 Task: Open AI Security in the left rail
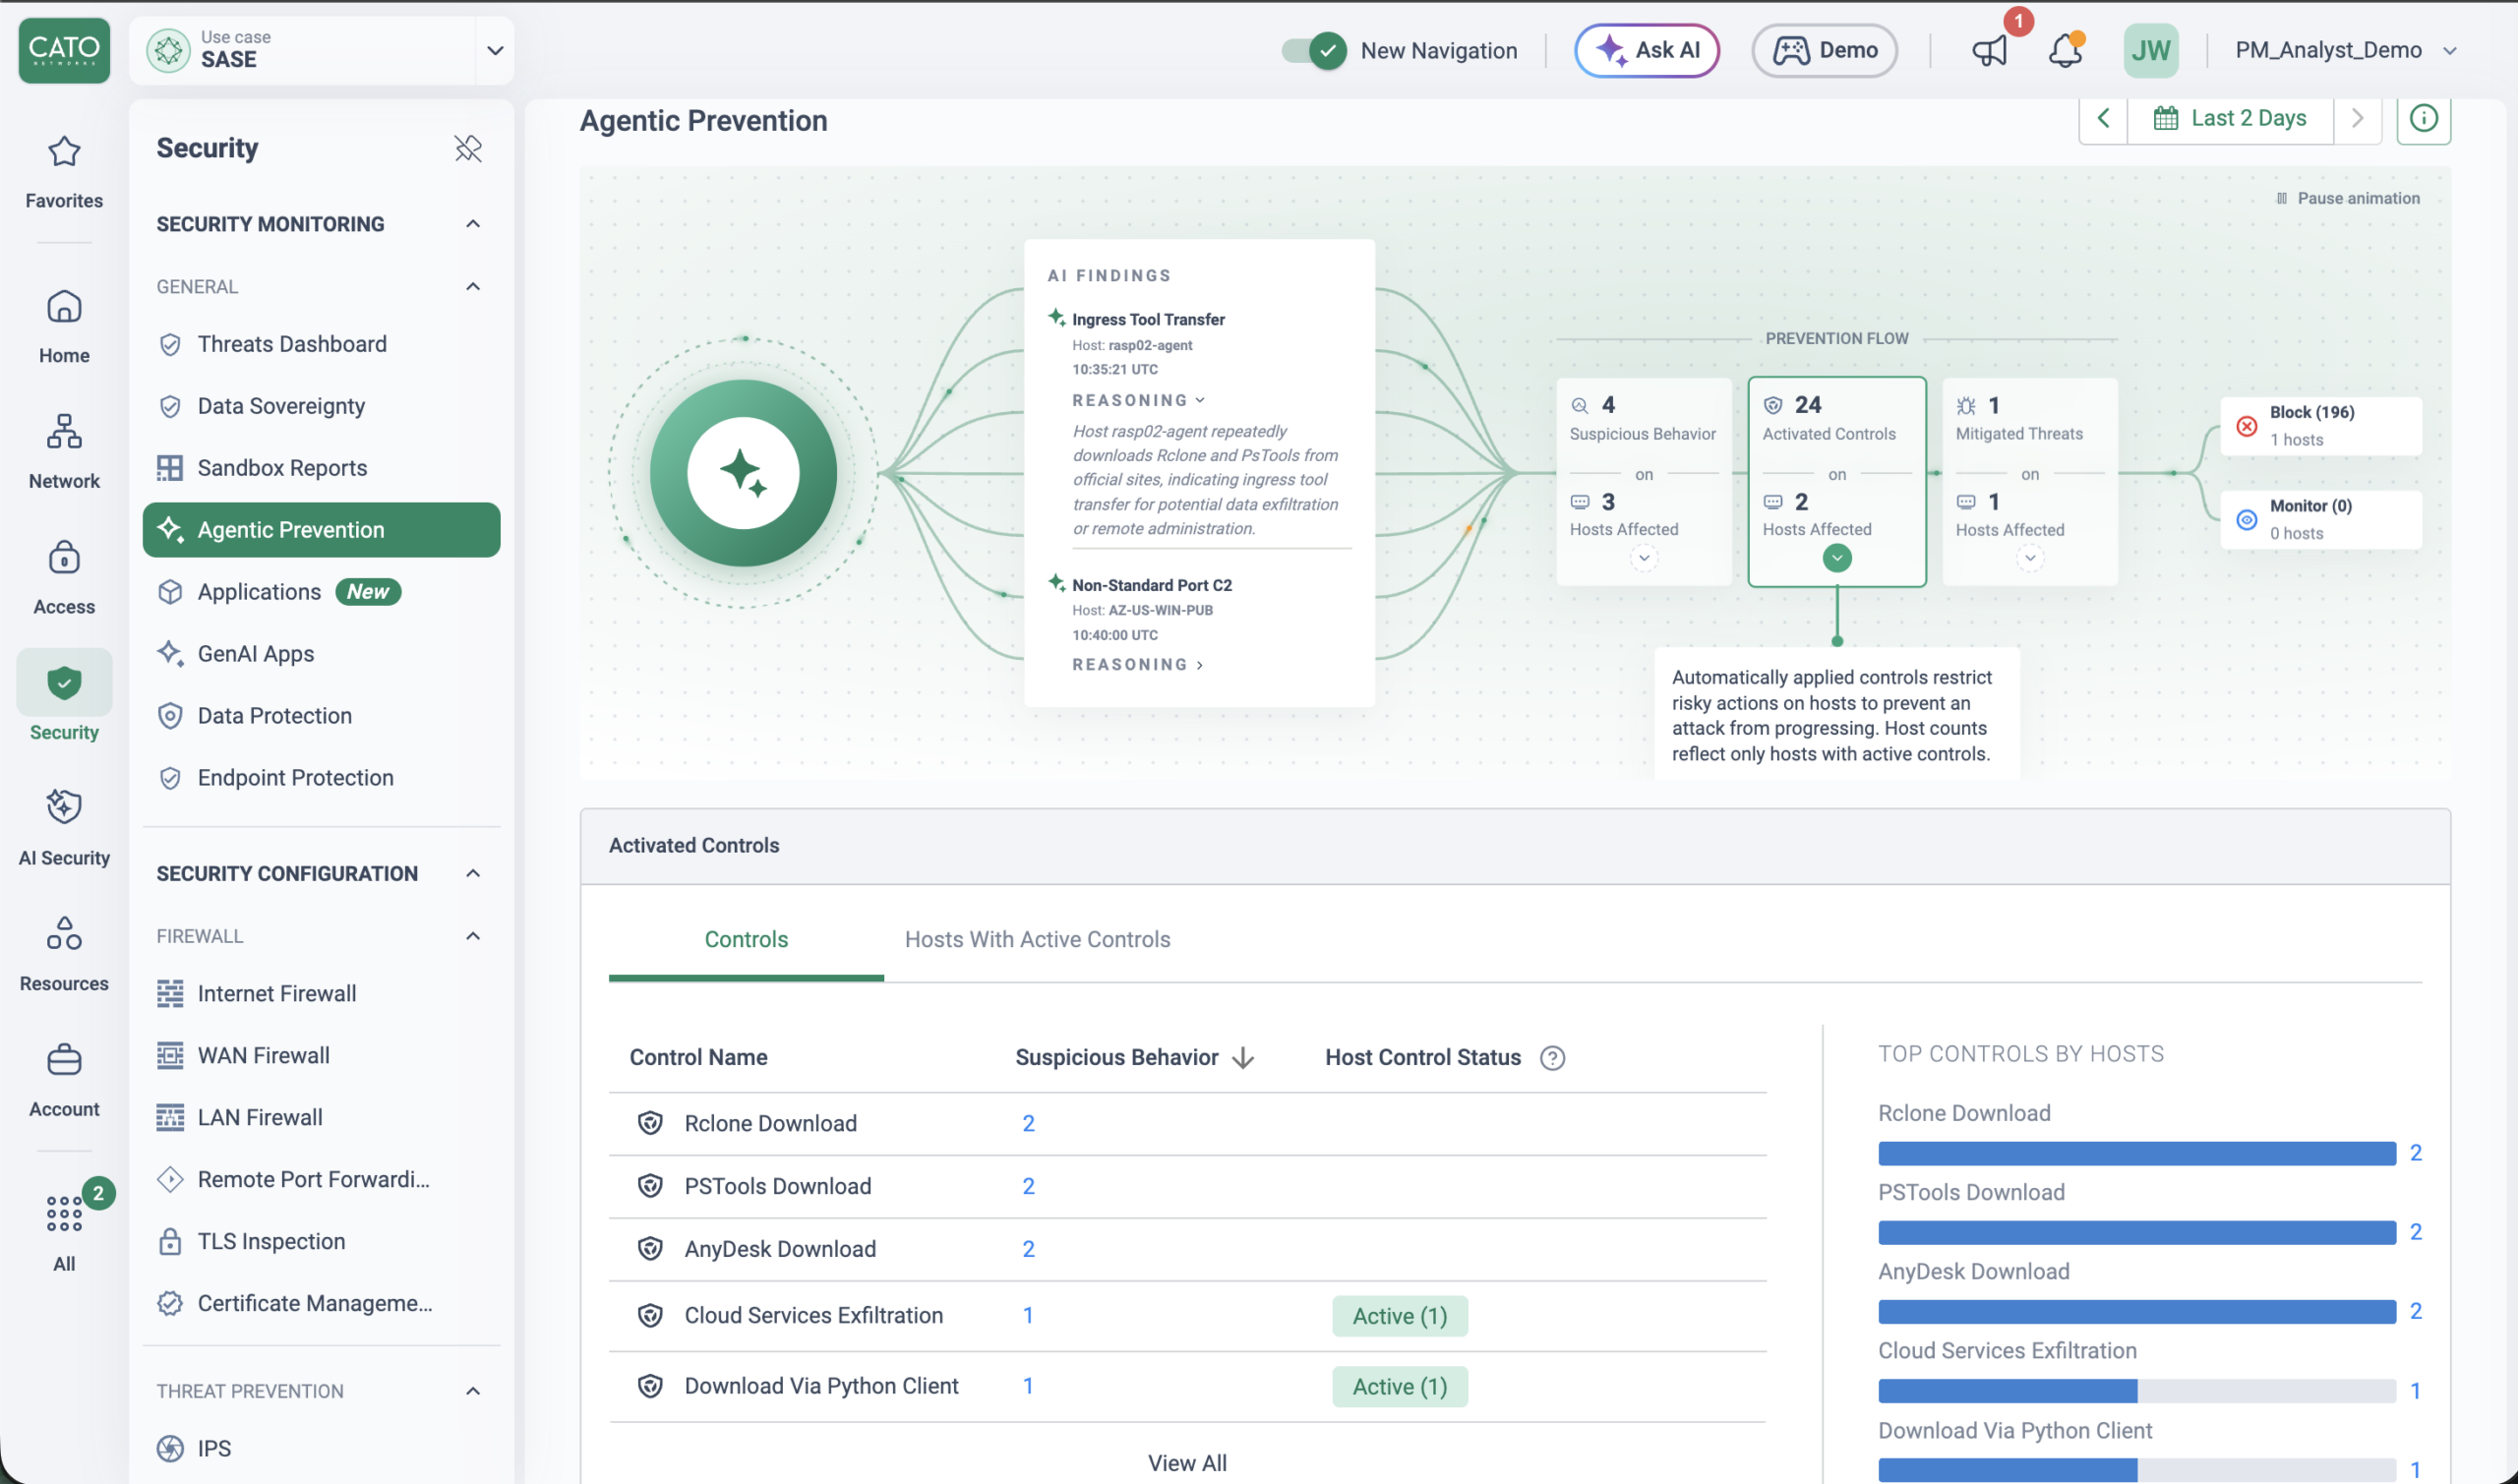tap(64, 826)
